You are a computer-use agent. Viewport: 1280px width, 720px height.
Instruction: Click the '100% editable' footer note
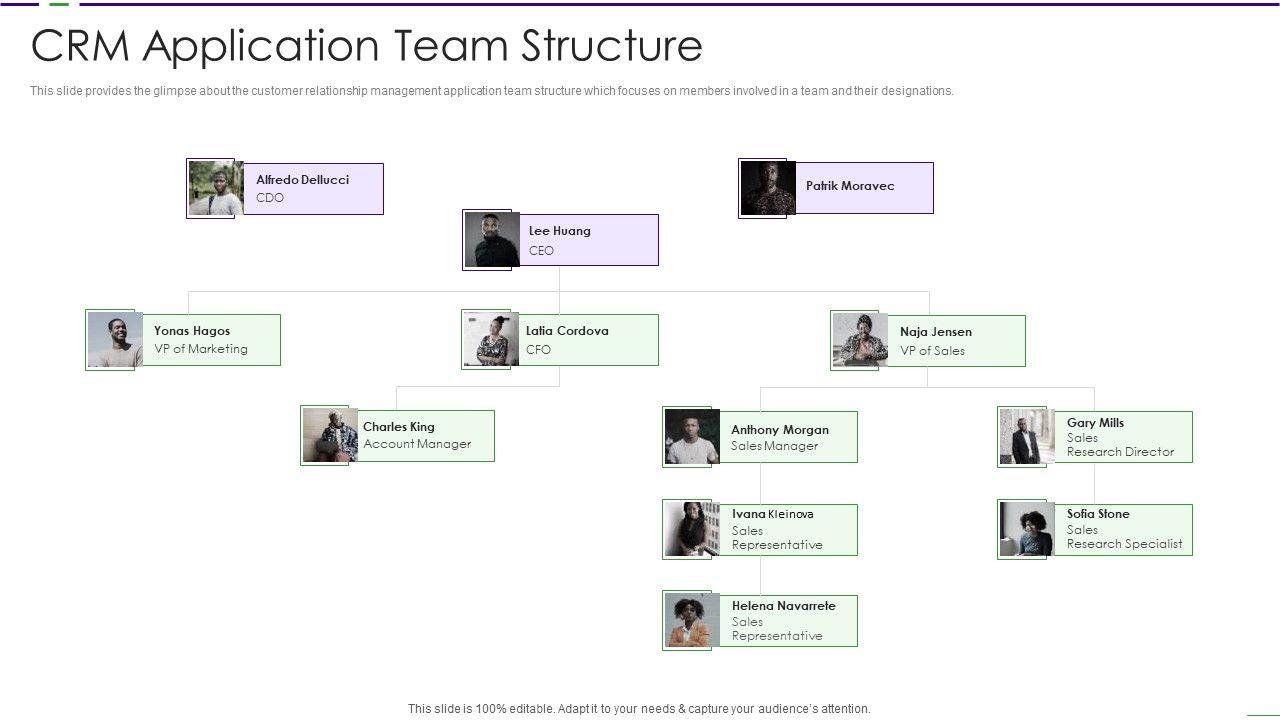[639, 709]
